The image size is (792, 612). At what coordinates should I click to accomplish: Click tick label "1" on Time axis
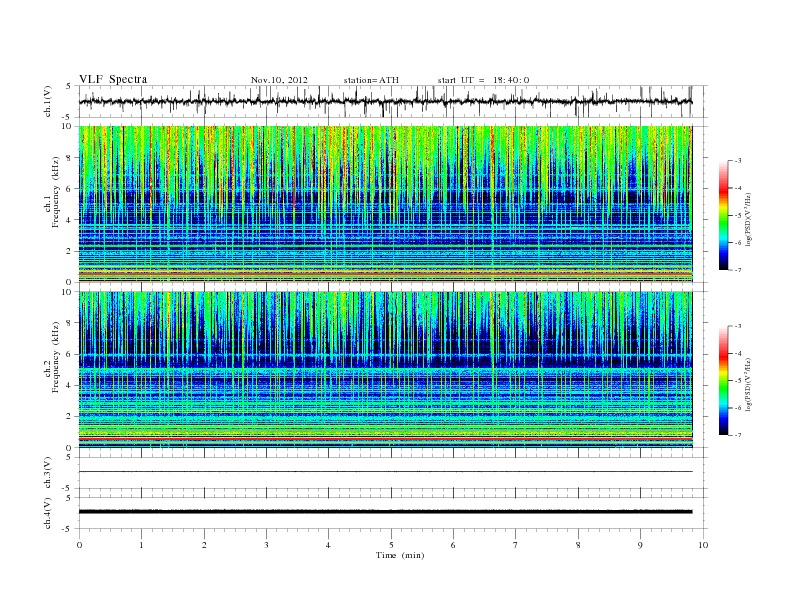(141, 545)
